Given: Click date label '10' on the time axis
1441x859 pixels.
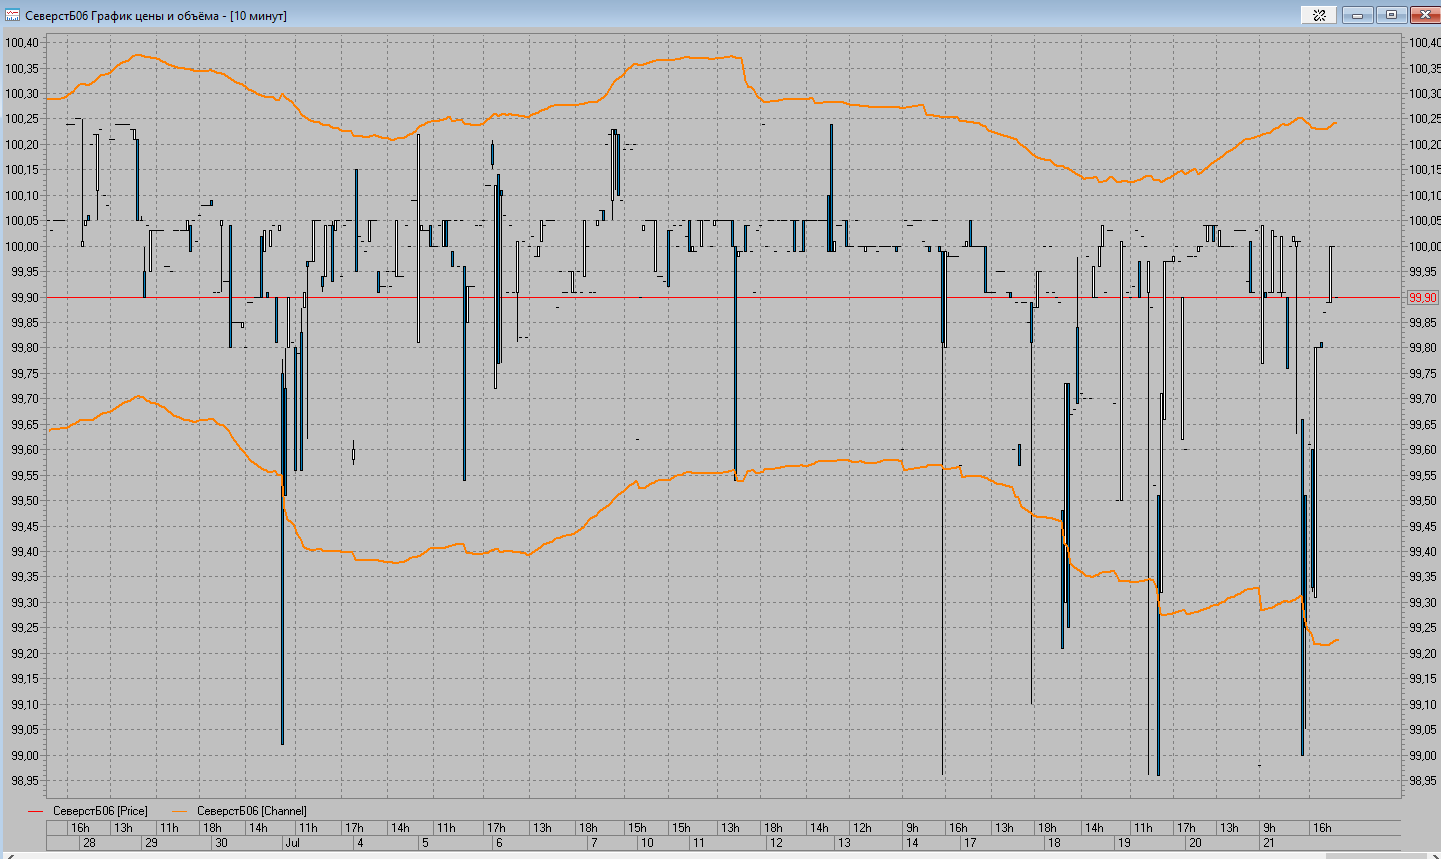Looking at the screenshot, I should (x=647, y=843).
